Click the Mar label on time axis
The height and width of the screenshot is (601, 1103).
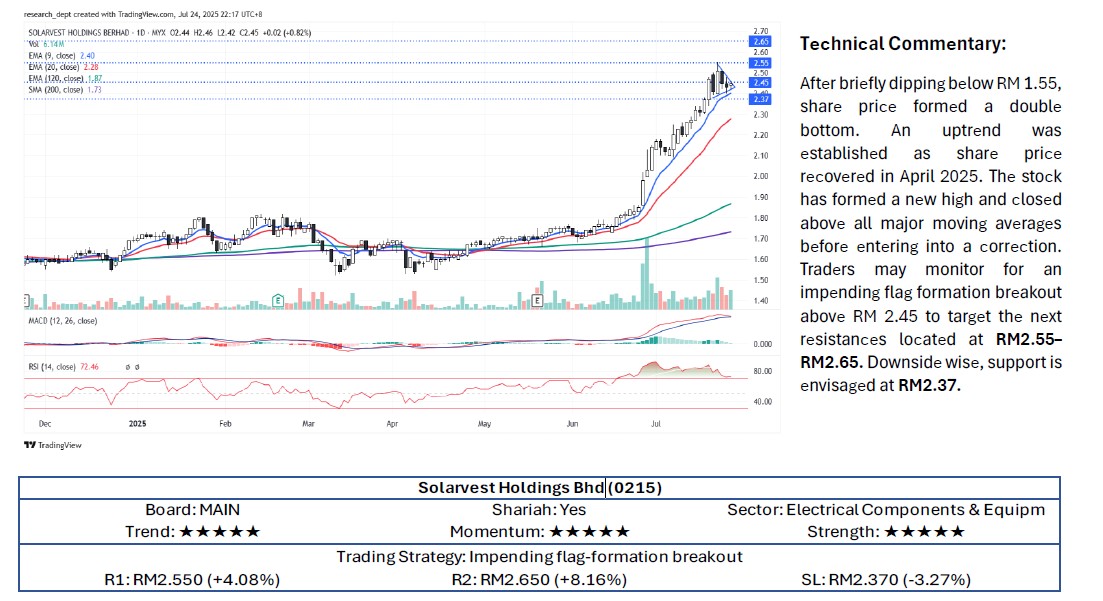tap(308, 424)
